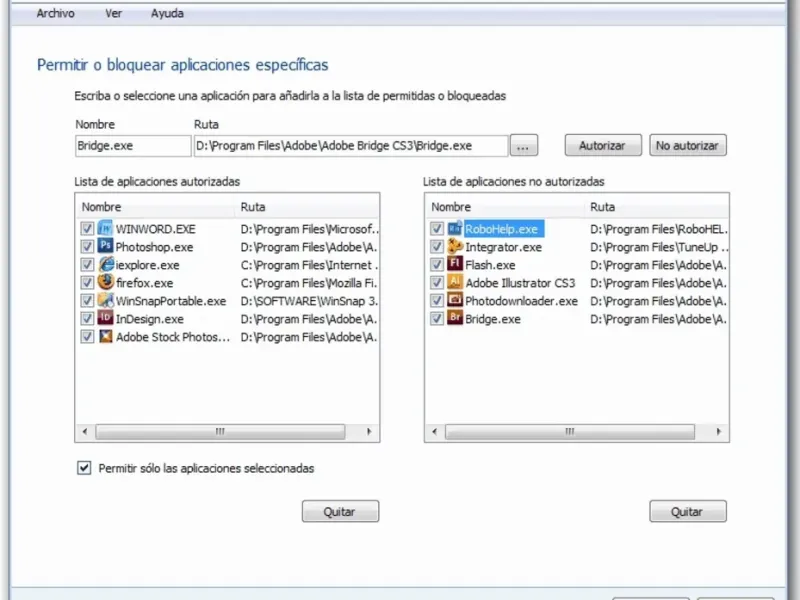Image resolution: width=800 pixels, height=600 pixels.
Task: Click the Photodownloader.exe app icon
Action: click(455, 300)
